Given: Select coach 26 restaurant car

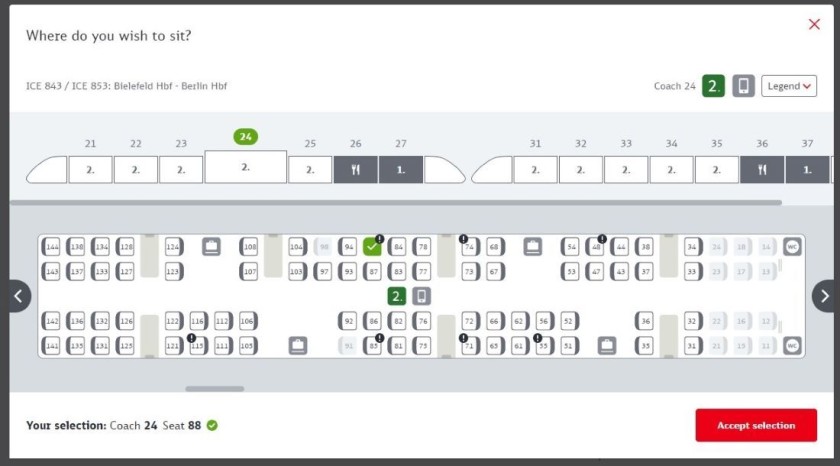Looking at the screenshot, I should (x=355, y=169).
